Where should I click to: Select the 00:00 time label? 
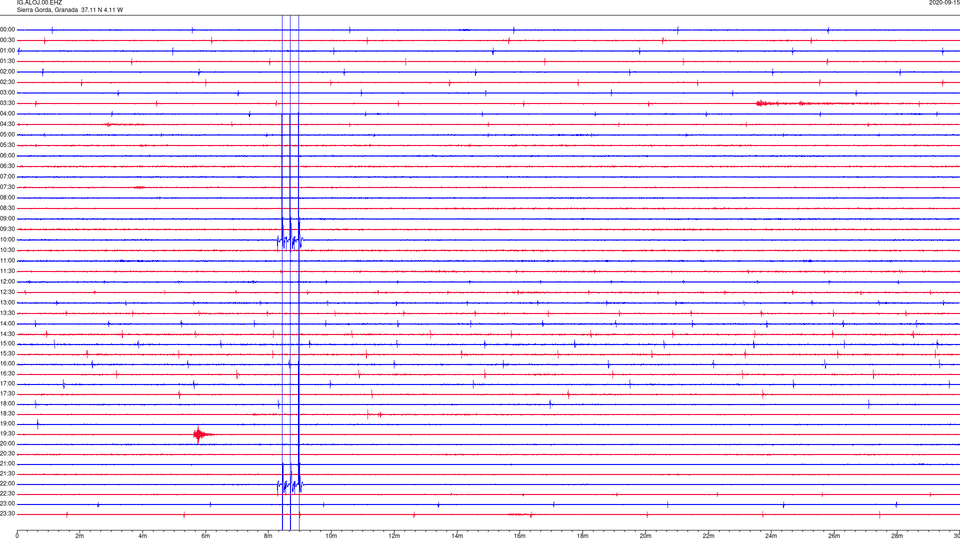8,29
